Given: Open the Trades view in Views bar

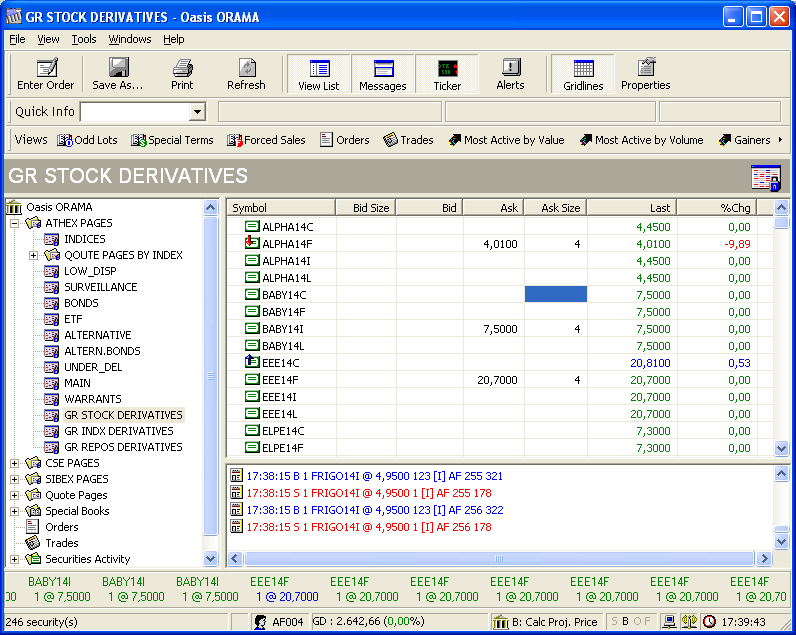Looking at the screenshot, I should tap(408, 140).
